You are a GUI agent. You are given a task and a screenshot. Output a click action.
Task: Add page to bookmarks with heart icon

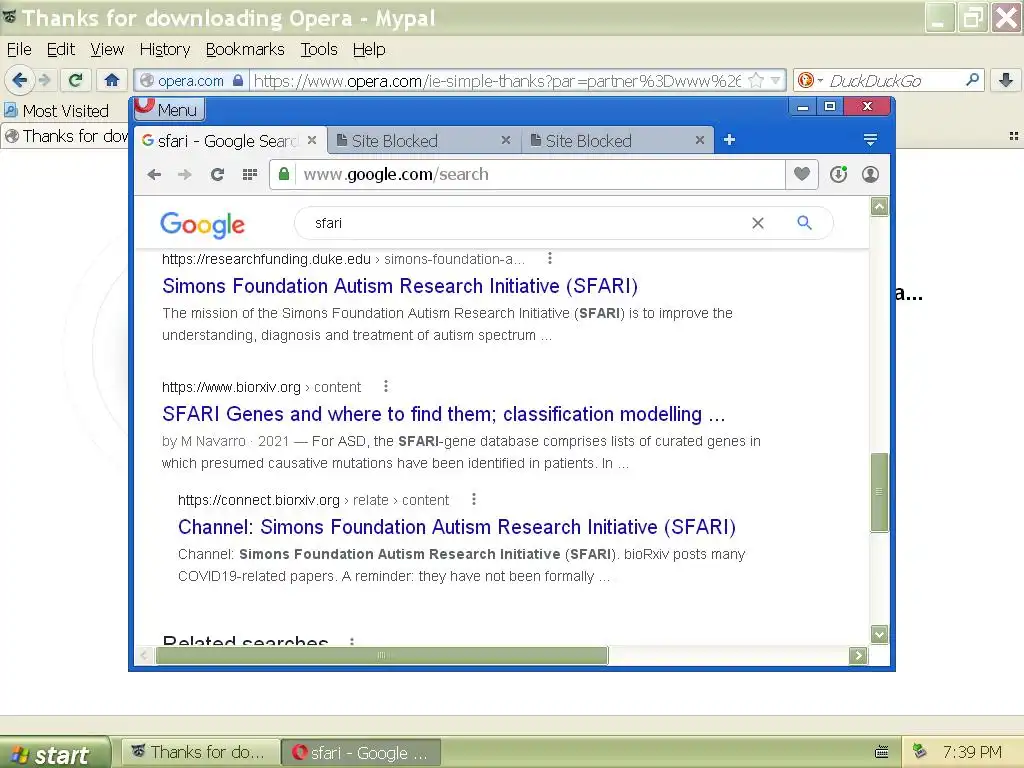[x=802, y=174]
